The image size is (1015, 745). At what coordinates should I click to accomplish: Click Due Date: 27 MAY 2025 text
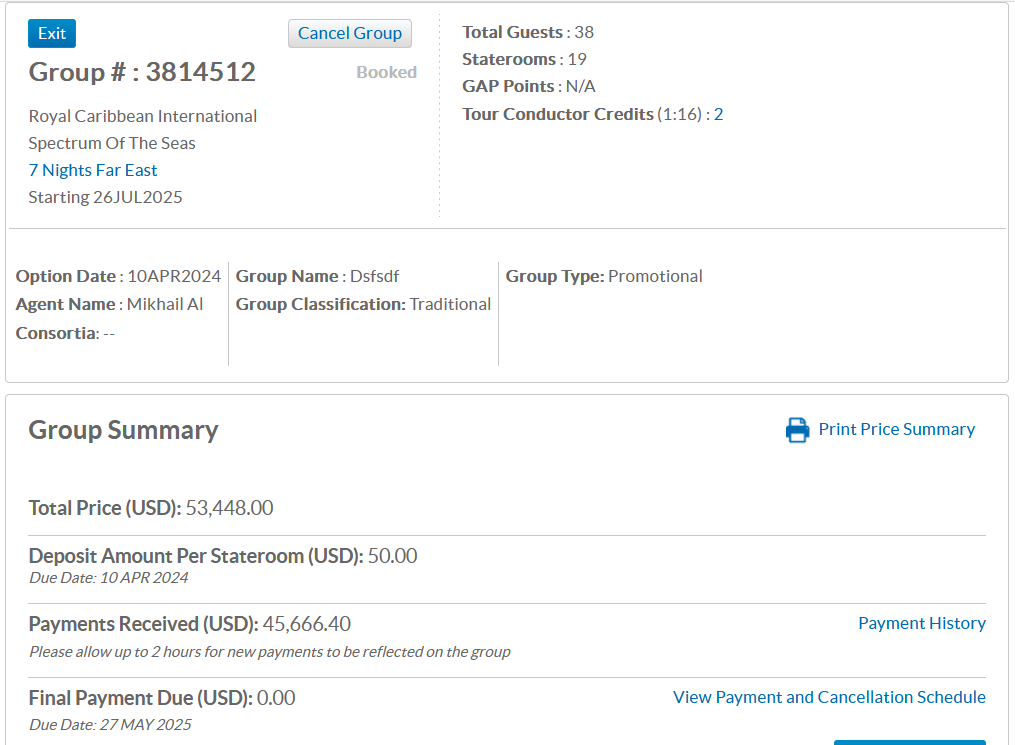[x=110, y=725]
